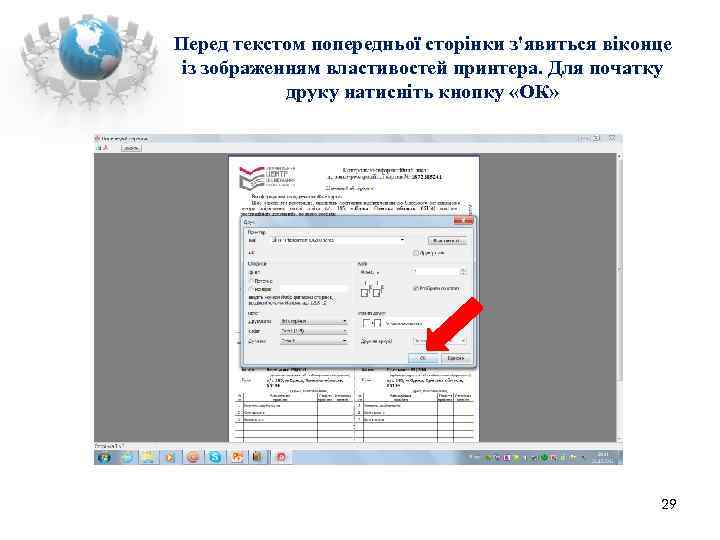Open Windows Explorer folder on taskbar

click(149, 457)
